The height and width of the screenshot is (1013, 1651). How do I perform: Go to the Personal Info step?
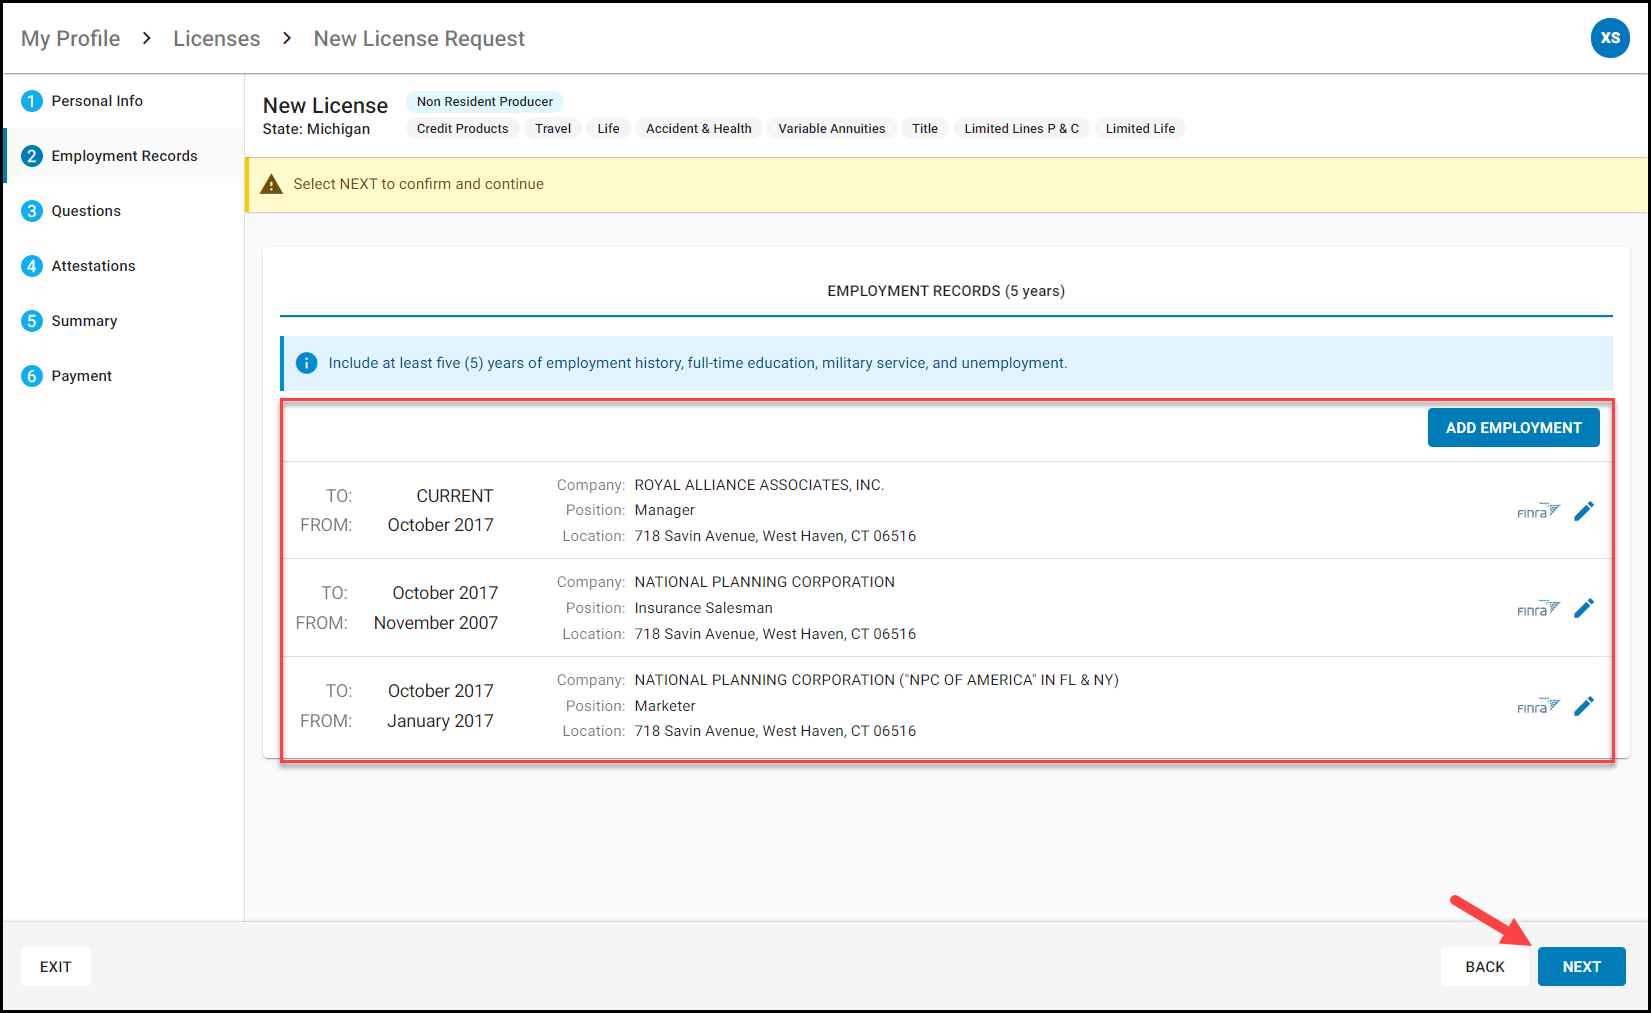click(123, 101)
